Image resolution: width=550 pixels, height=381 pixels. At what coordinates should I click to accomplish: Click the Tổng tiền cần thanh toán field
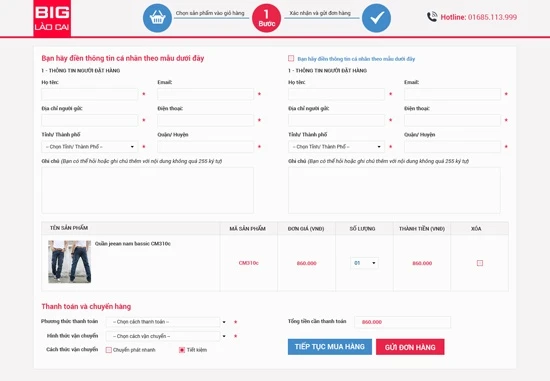click(x=402, y=322)
